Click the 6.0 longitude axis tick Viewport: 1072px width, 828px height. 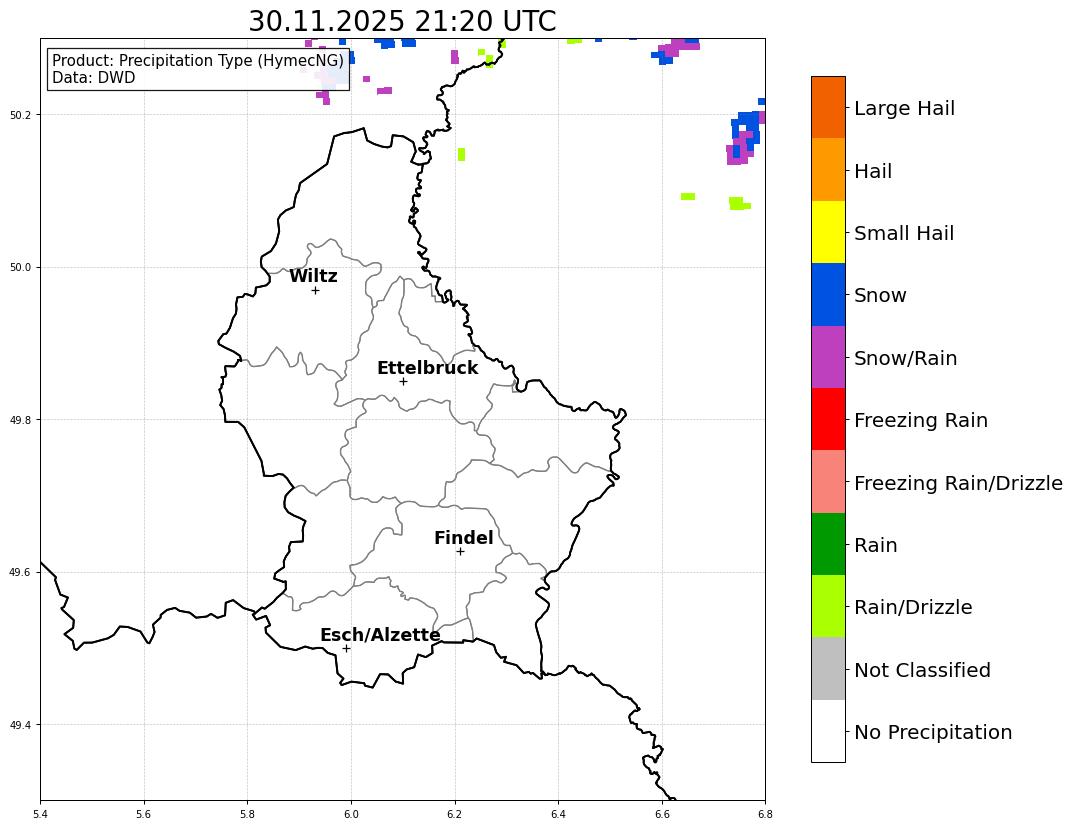tap(351, 814)
